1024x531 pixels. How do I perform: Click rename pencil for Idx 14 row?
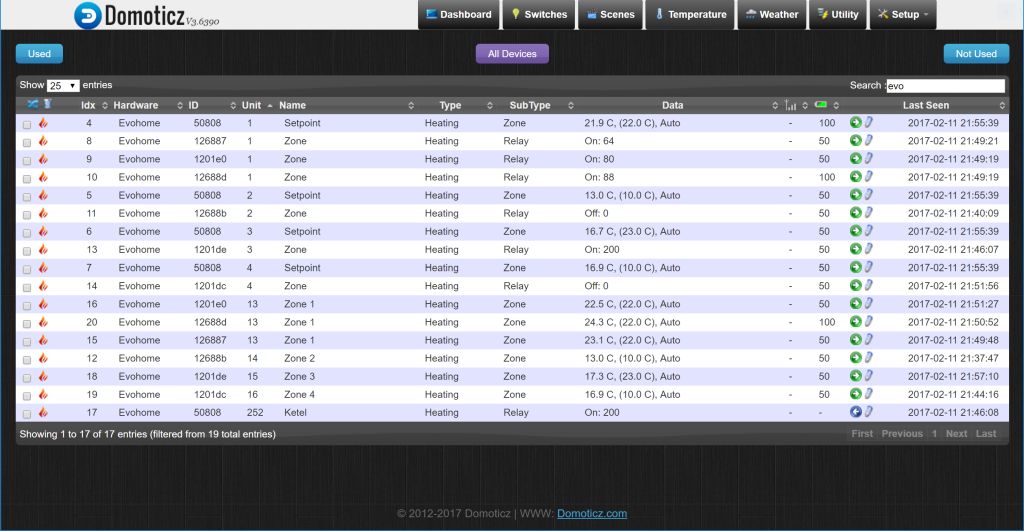point(869,285)
